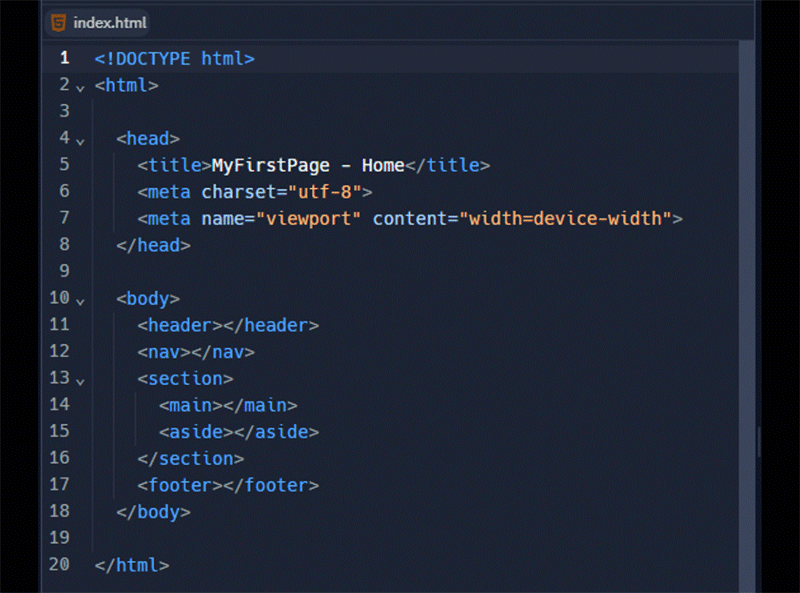The image size is (800, 593).
Task: Click the <header> opening tag on line 11
Action: click(x=180, y=325)
